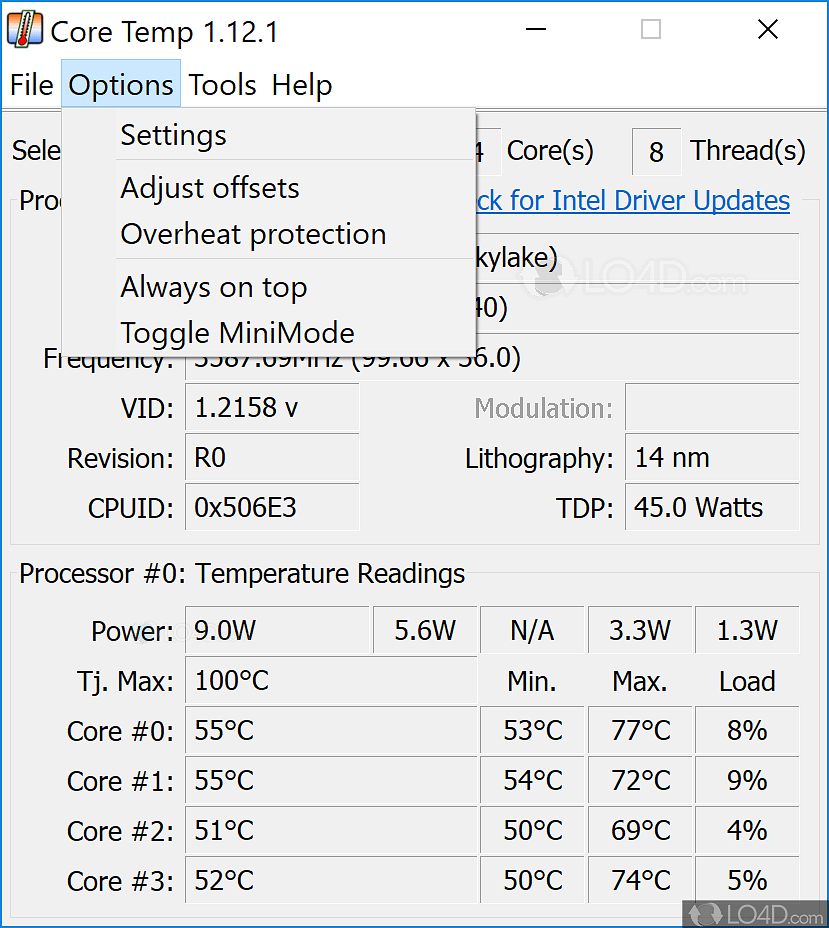This screenshot has height=928, width=829.
Task: Click Core #3 maximum temperature 74°C
Action: click(x=640, y=880)
